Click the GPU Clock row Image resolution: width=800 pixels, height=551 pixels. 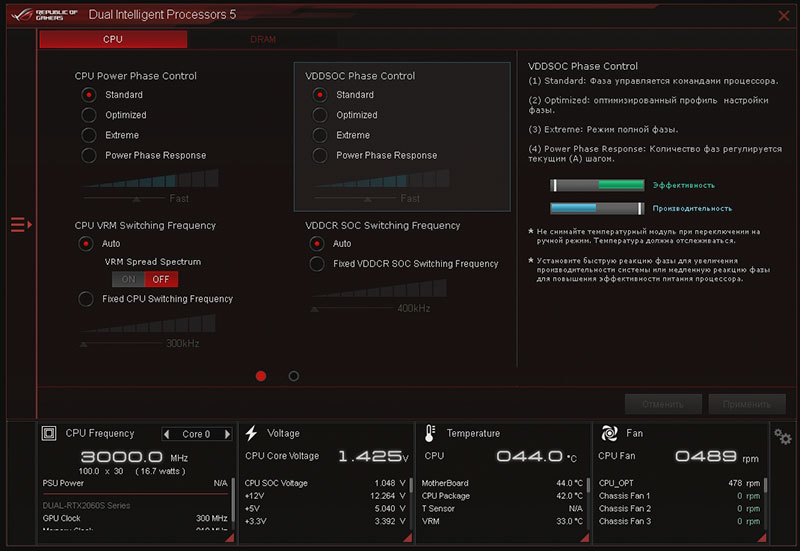135,518
